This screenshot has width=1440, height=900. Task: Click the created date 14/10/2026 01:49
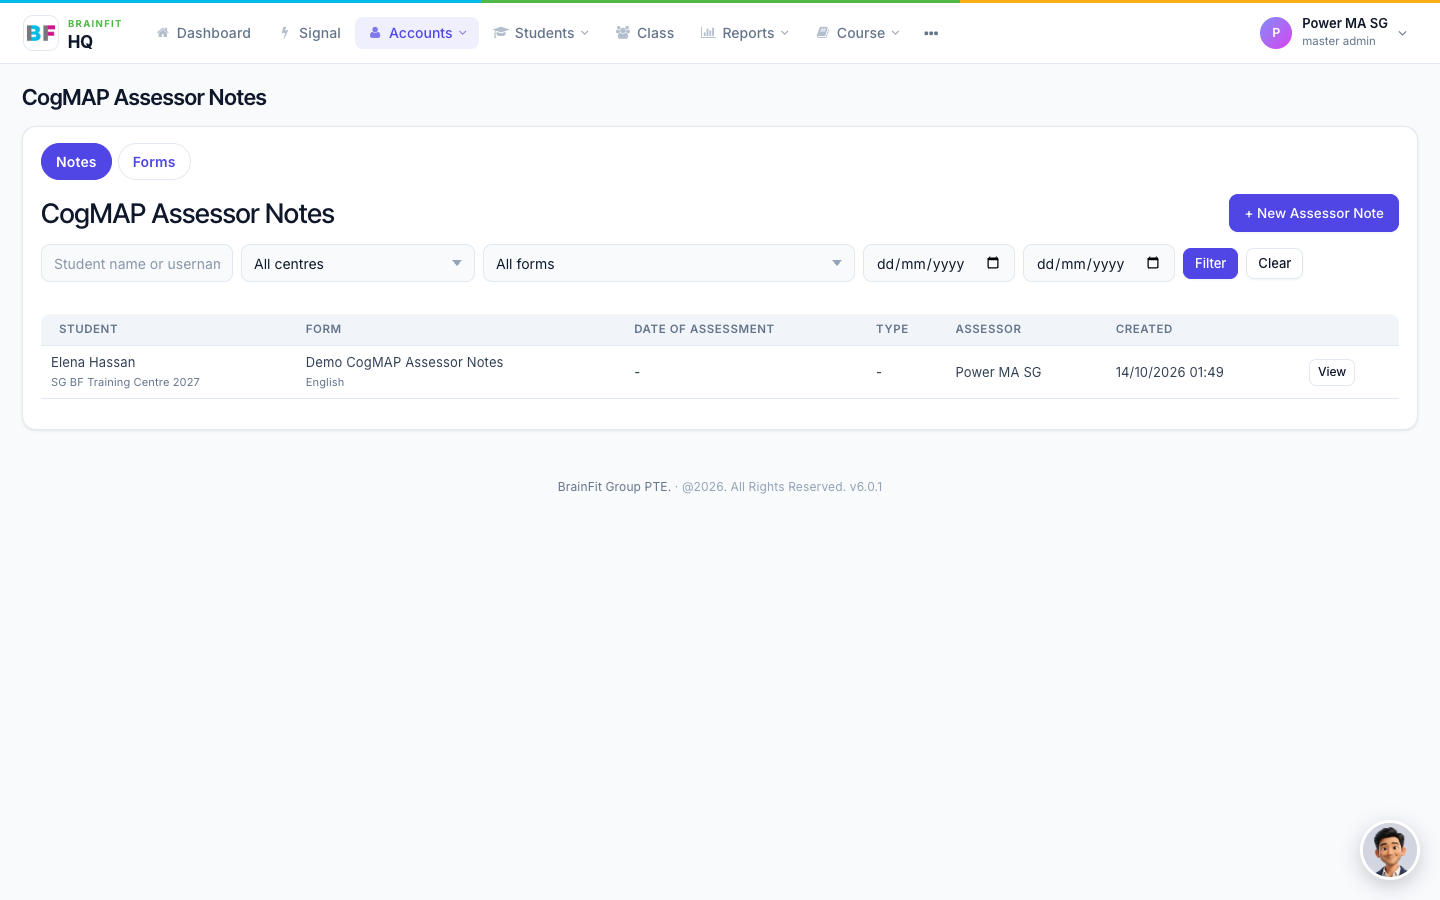tap(1170, 372)
